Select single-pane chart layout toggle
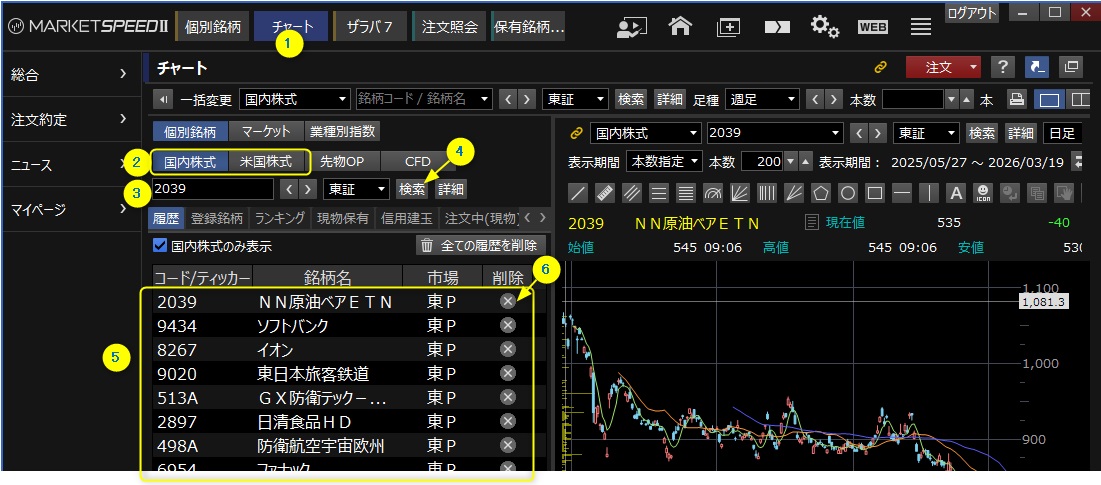Viewport: 1101px width, 485px height. (1049, 99)
